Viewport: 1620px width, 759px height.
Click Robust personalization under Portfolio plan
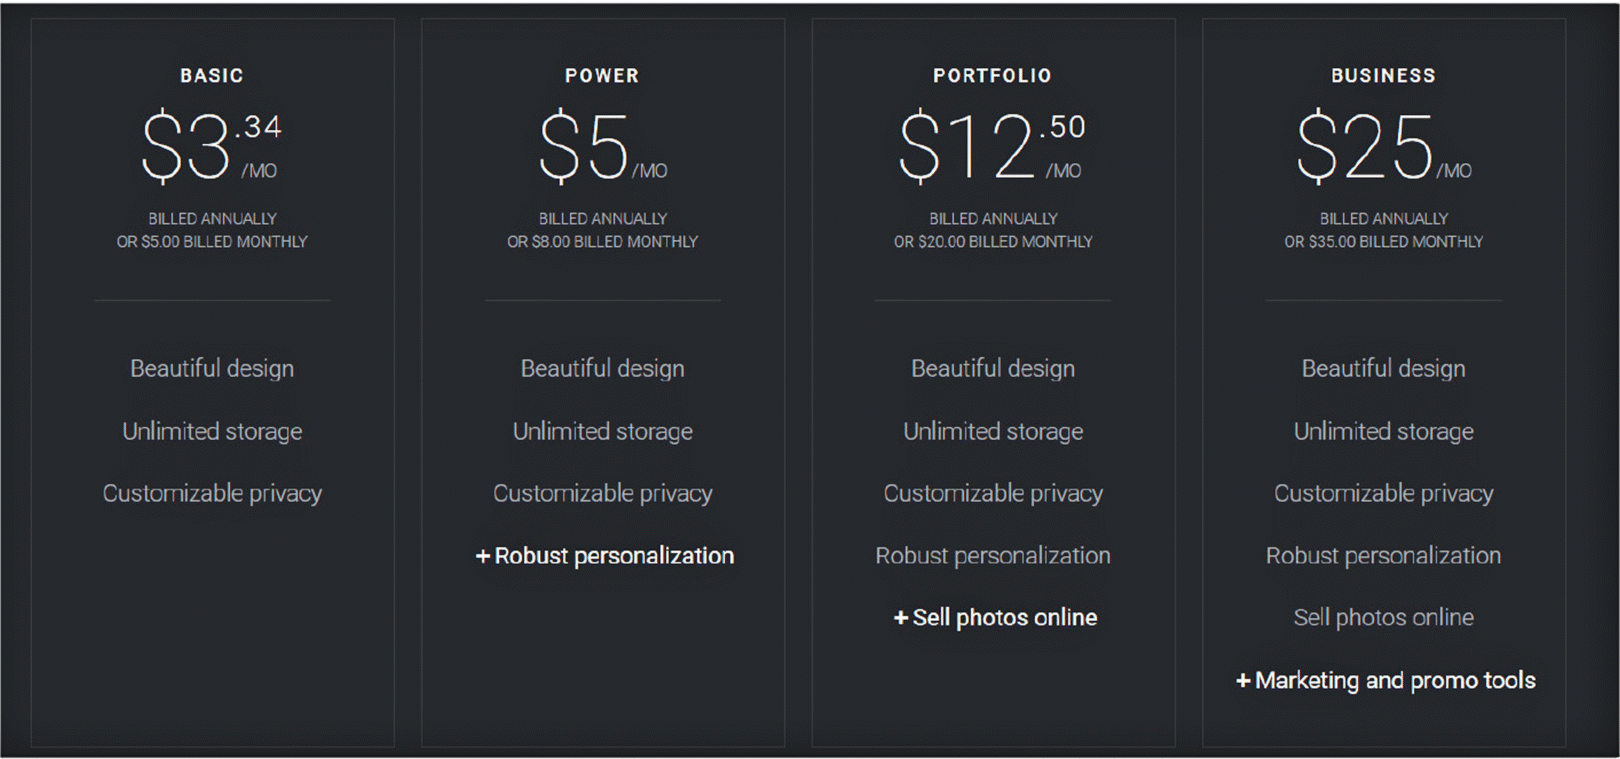point(992,555)
